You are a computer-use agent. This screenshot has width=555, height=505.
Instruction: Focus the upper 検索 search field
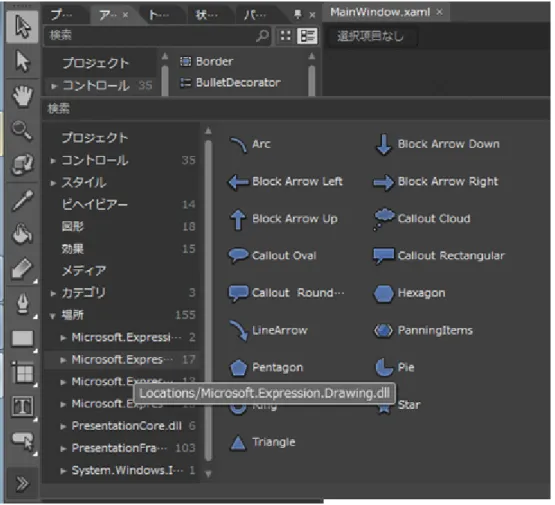click(157, 35)
